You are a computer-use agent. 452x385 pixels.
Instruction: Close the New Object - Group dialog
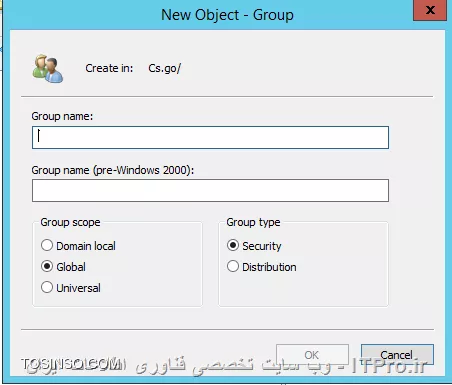tap(430, 10)
